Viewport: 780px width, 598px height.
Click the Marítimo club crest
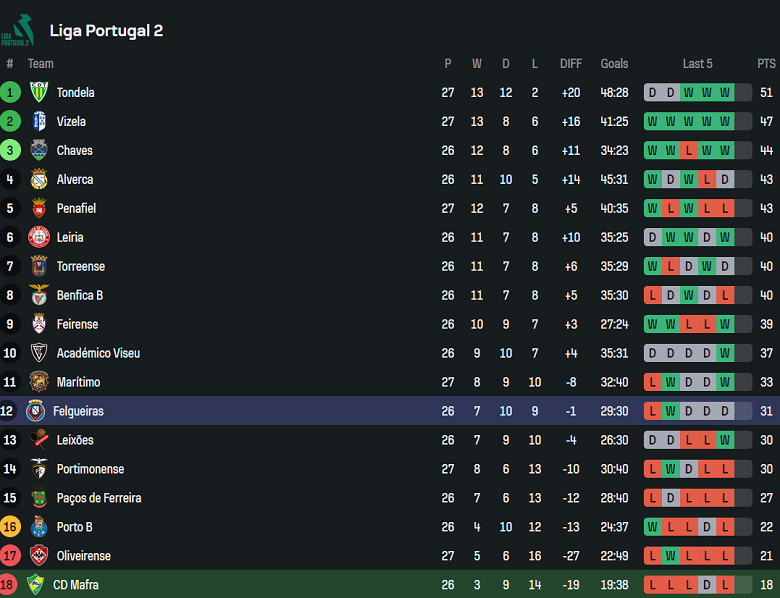tap(39, 382)
